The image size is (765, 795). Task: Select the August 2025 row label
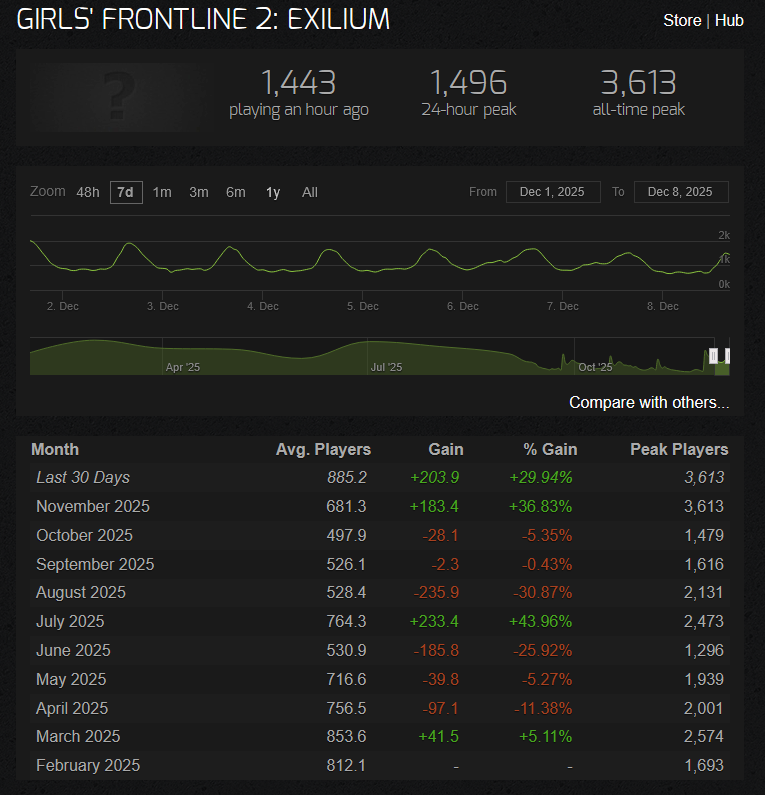[81, 592]
